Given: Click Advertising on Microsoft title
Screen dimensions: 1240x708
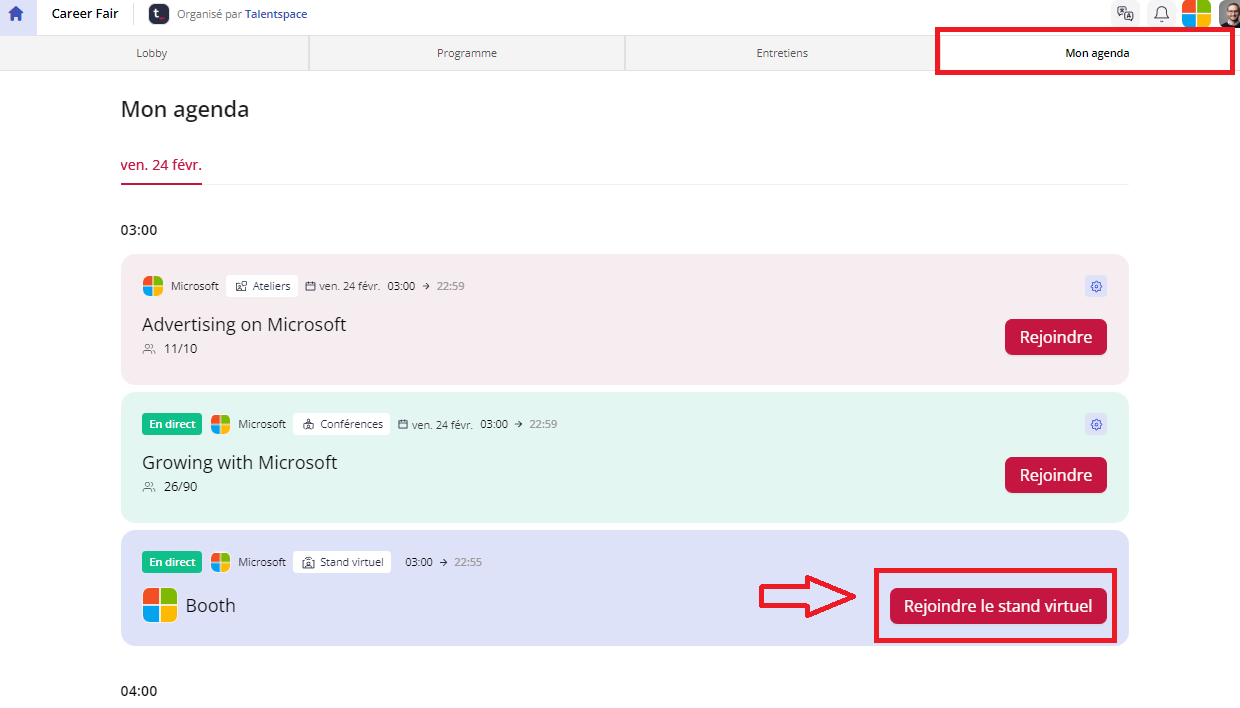Looking at the screenshot, I should pos(244,324).
